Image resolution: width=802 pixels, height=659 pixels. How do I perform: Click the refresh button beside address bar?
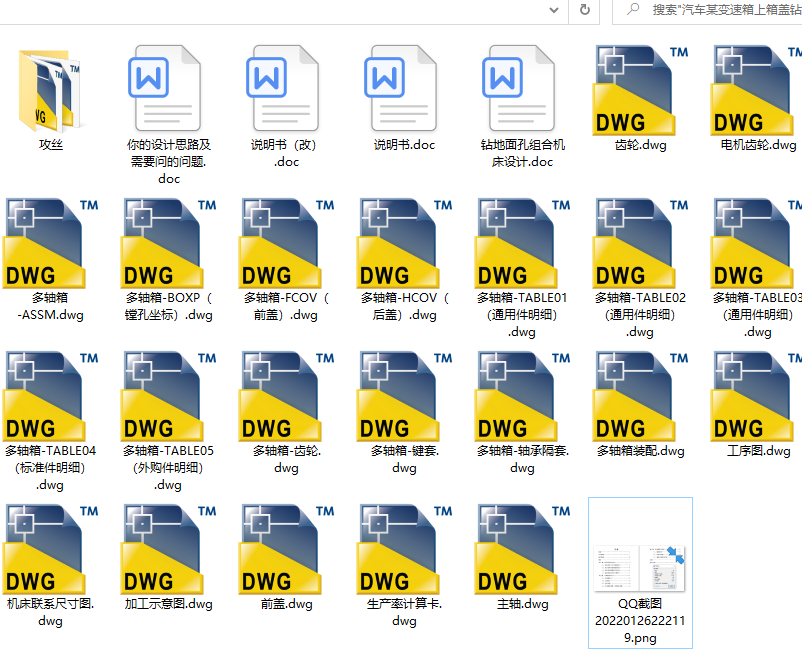point(585,9)
